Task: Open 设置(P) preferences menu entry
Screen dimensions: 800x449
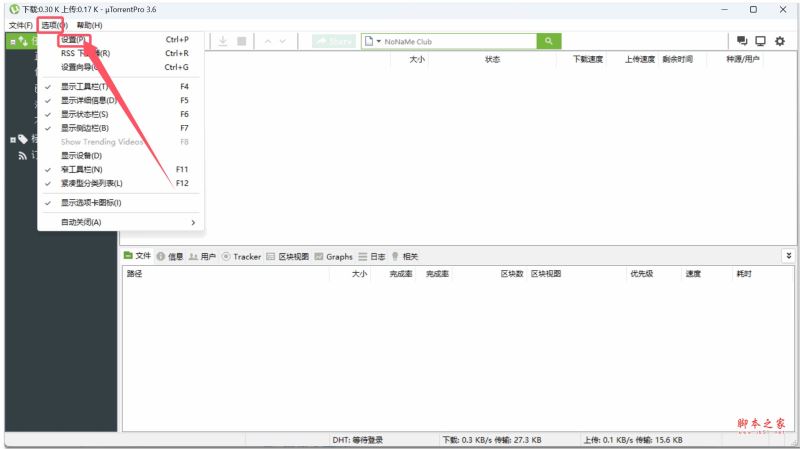Action: click(120, 39)
